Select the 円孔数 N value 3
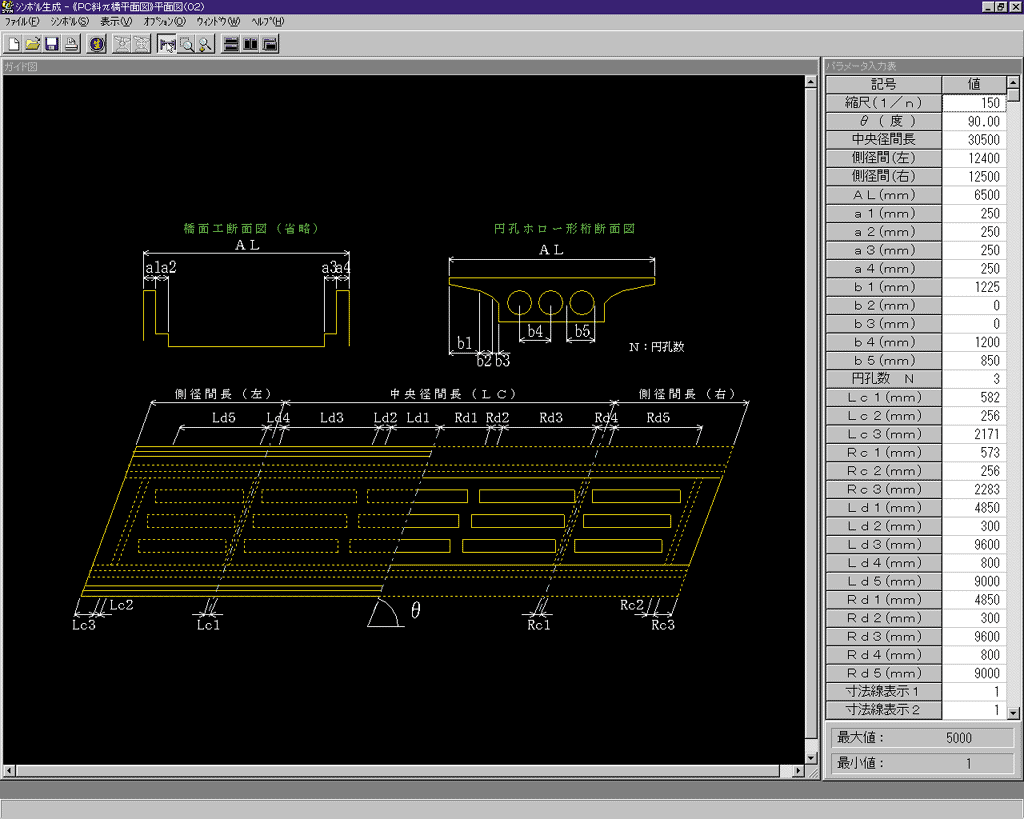Screen dimensions: 1024x819 pyautogui.click(x=974, y=379)
